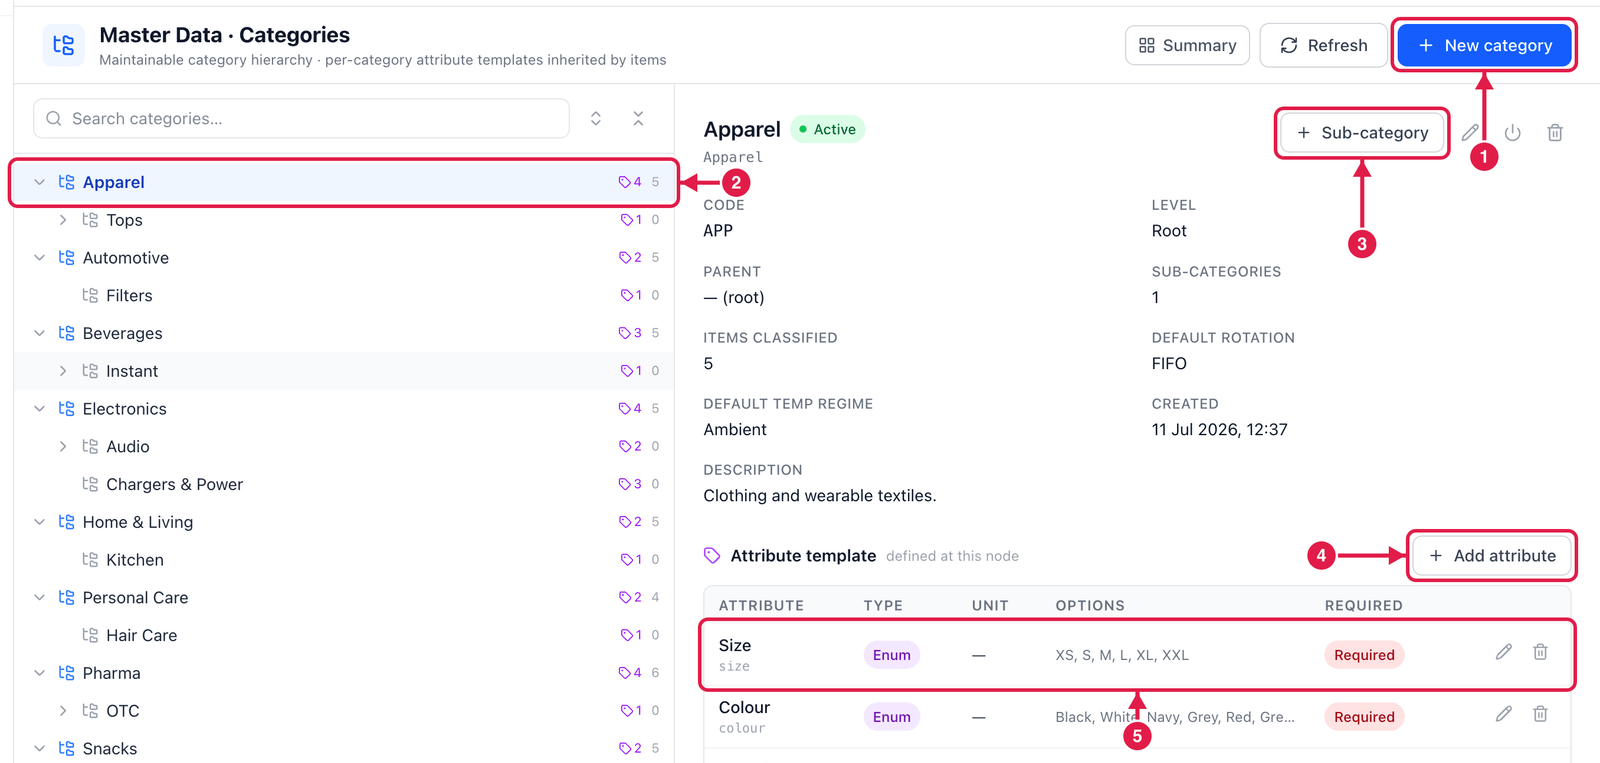The width and height of the screenshot is (1600, 763).
Task: Expand the Instant sub-category chevron
Action: 63,371
